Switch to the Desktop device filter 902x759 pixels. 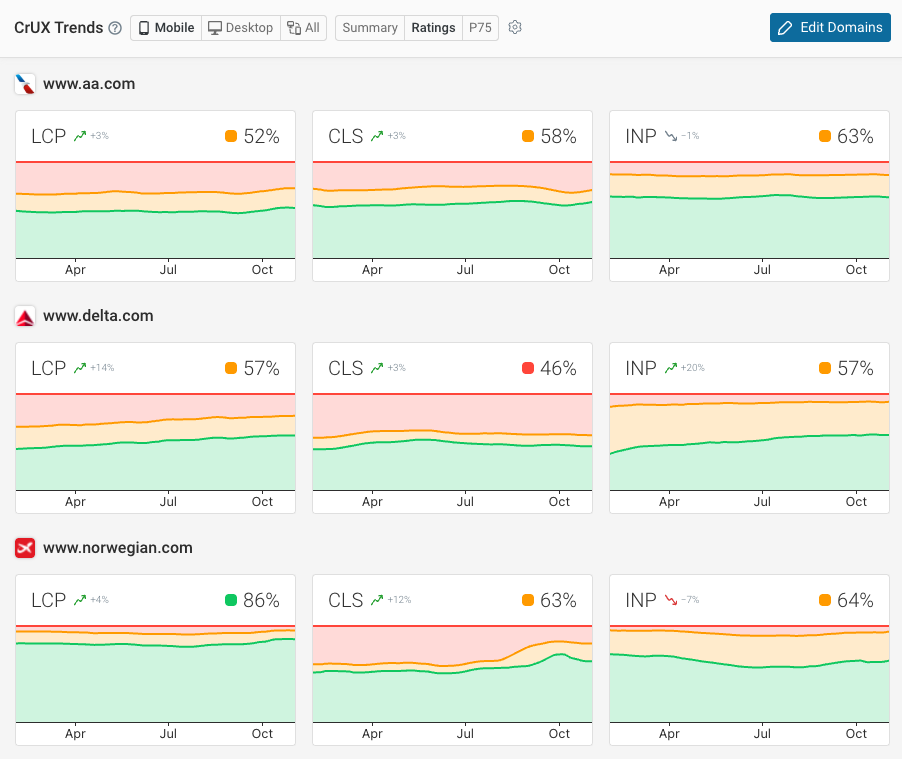[240, 27]
